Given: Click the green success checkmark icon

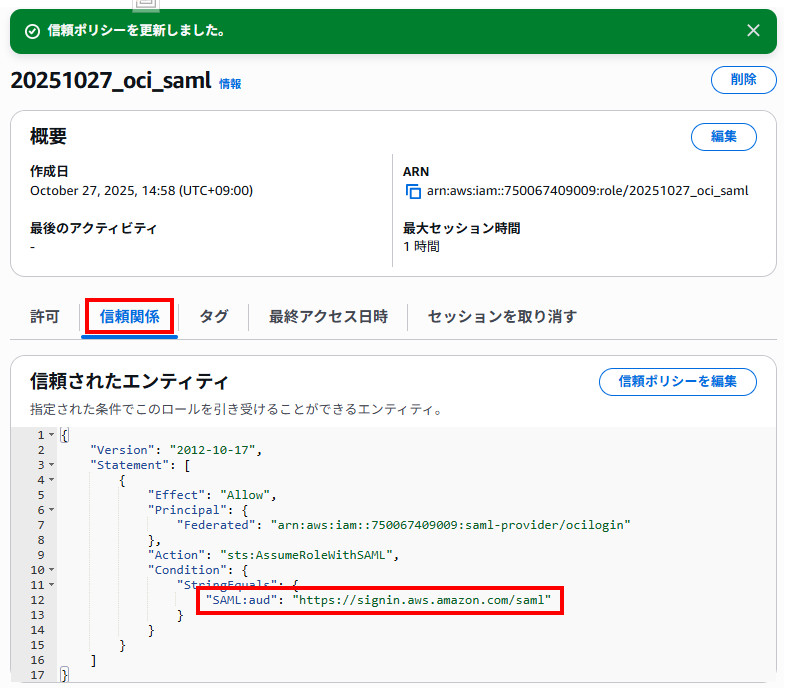Looking at the screenshot, I should (x=32, y=31).
